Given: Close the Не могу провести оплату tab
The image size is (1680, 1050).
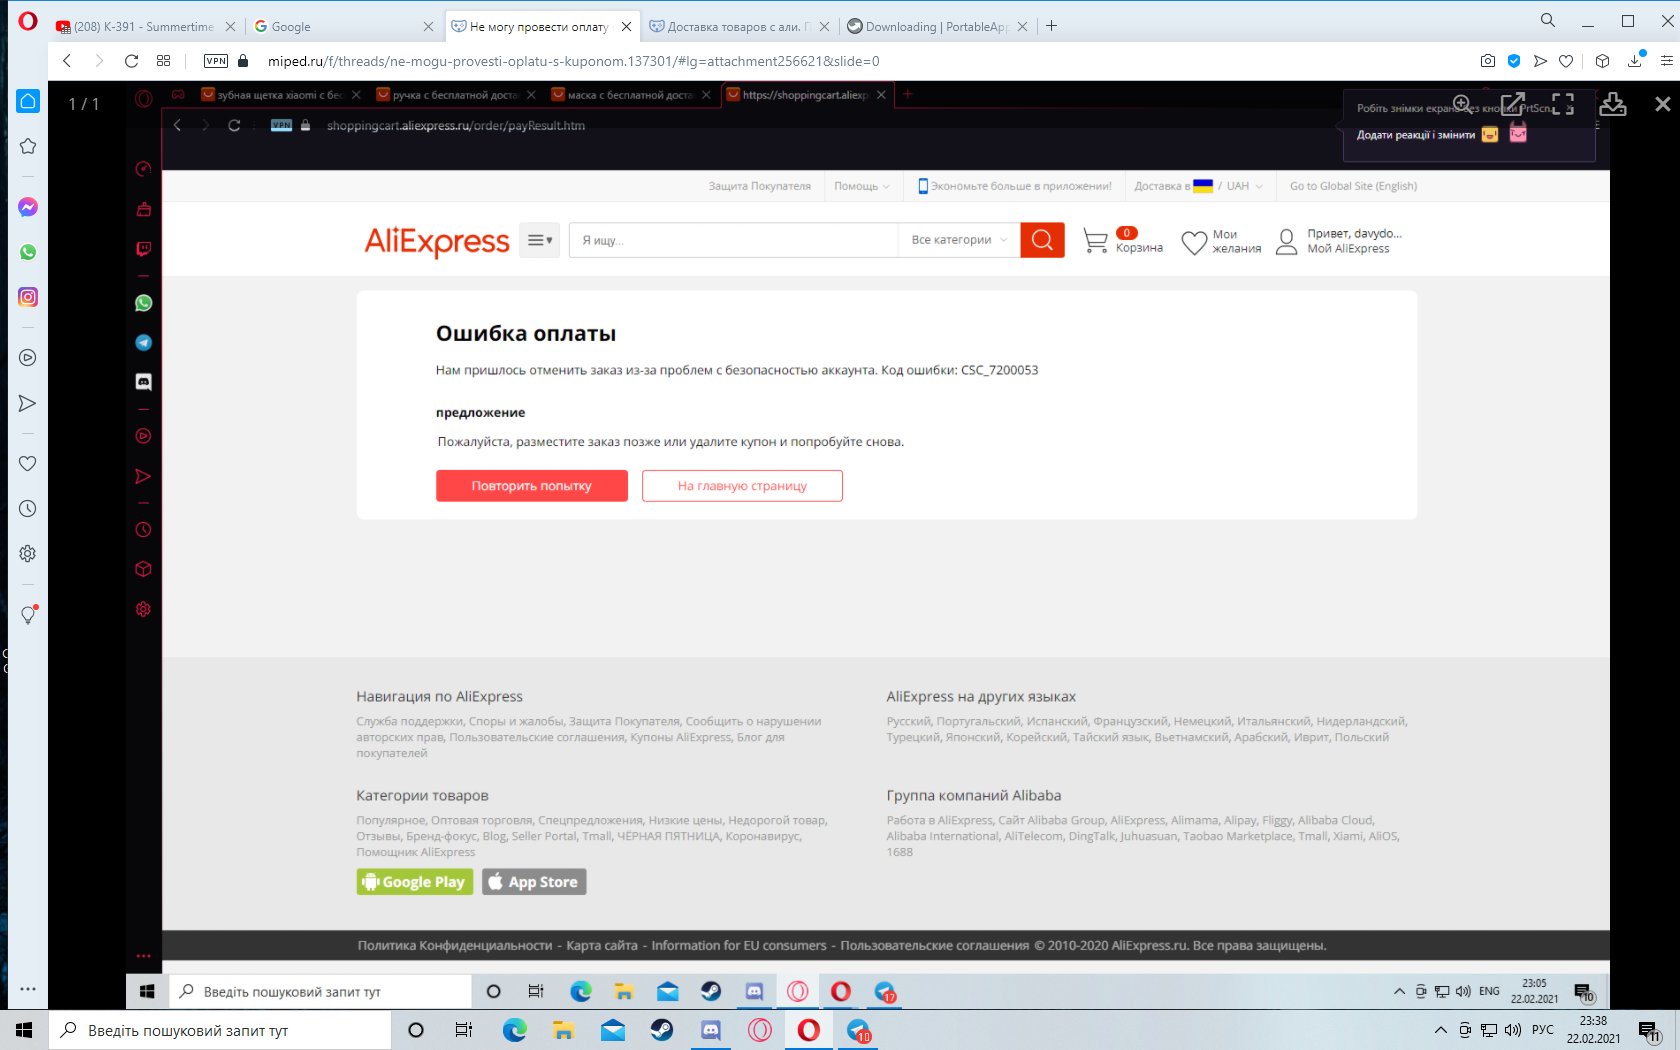Looking at the screenshot, I should [x=626, y=27].
